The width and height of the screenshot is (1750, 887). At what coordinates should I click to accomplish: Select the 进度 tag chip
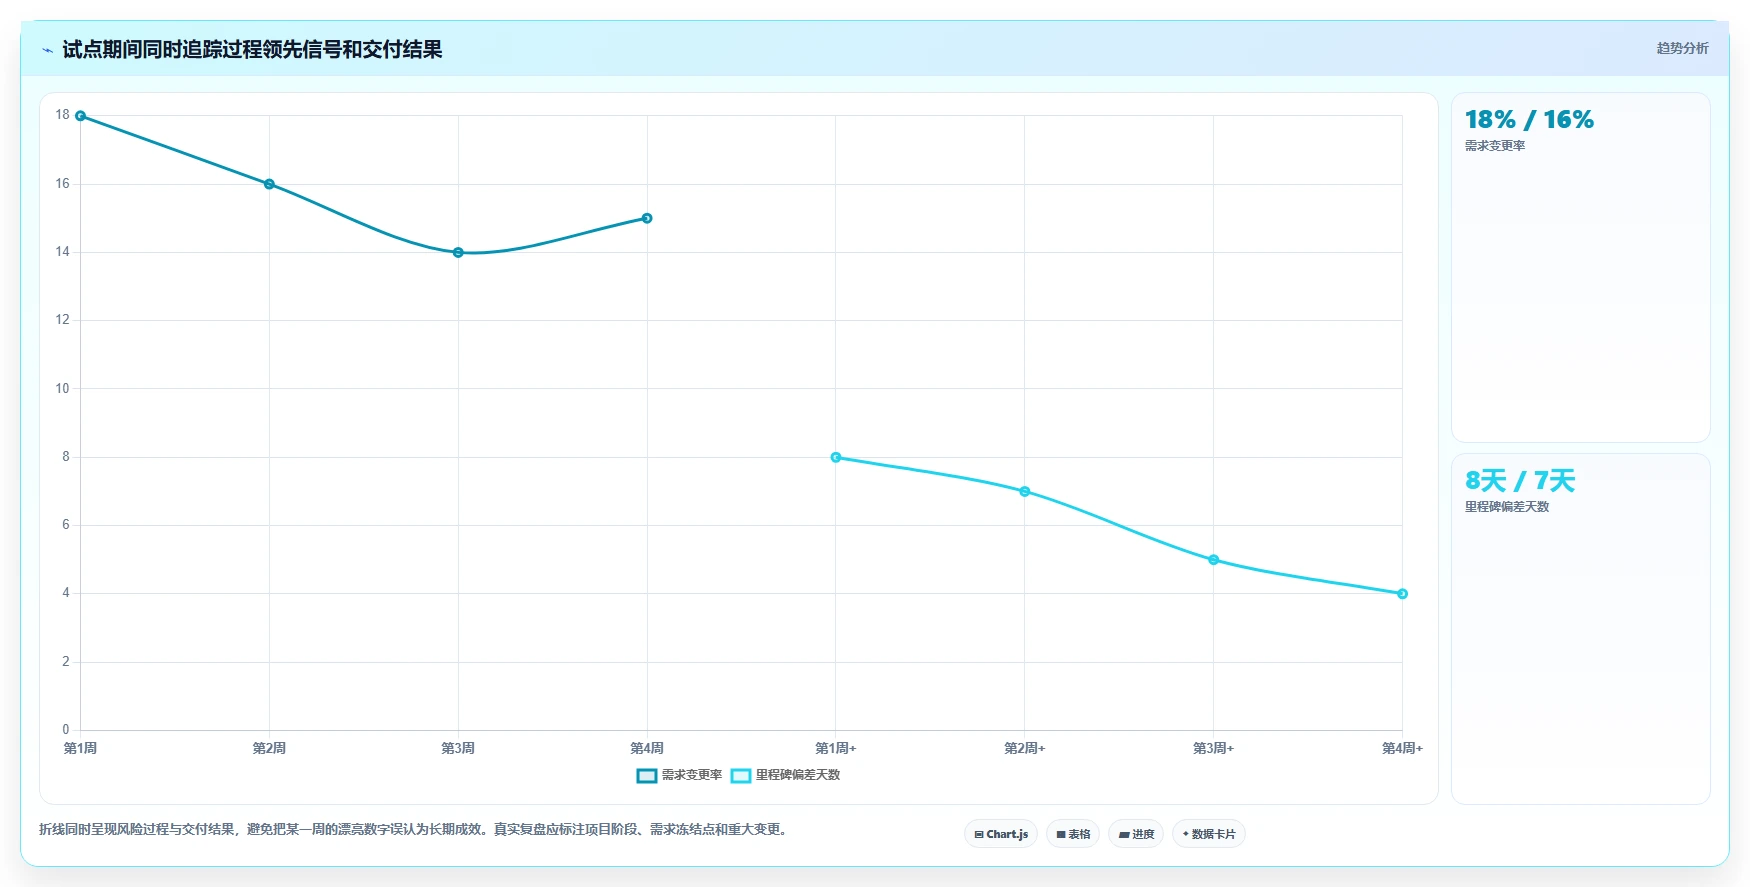pyautogui.click(x=1136, y=834)
